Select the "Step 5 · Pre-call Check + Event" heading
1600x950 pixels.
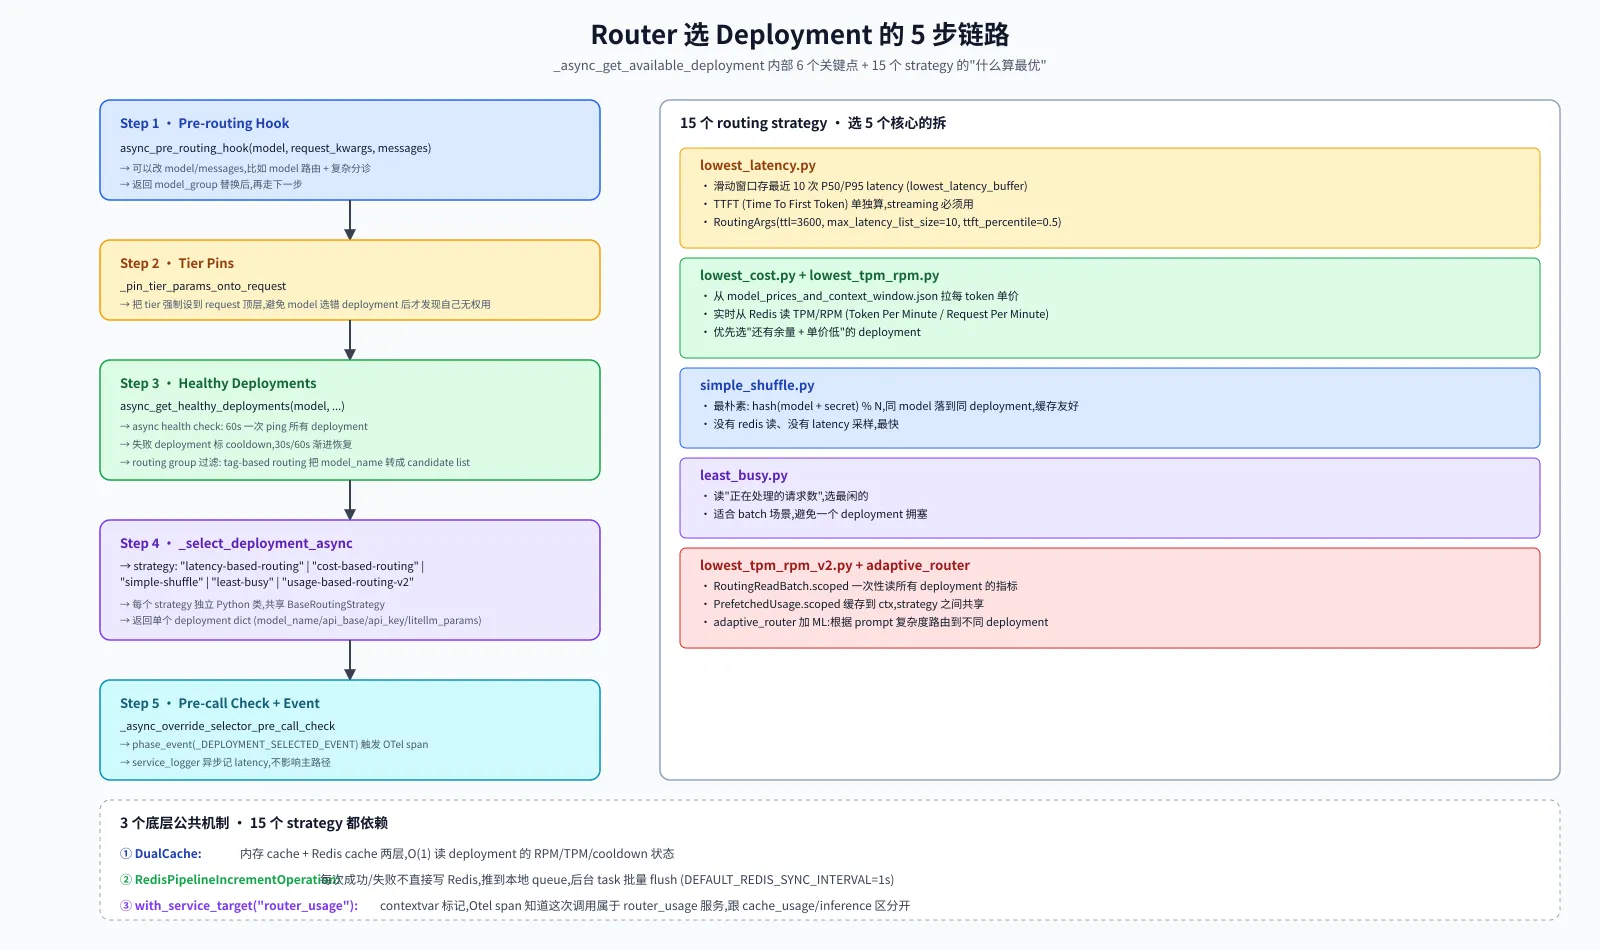click(x=220, y=704)
